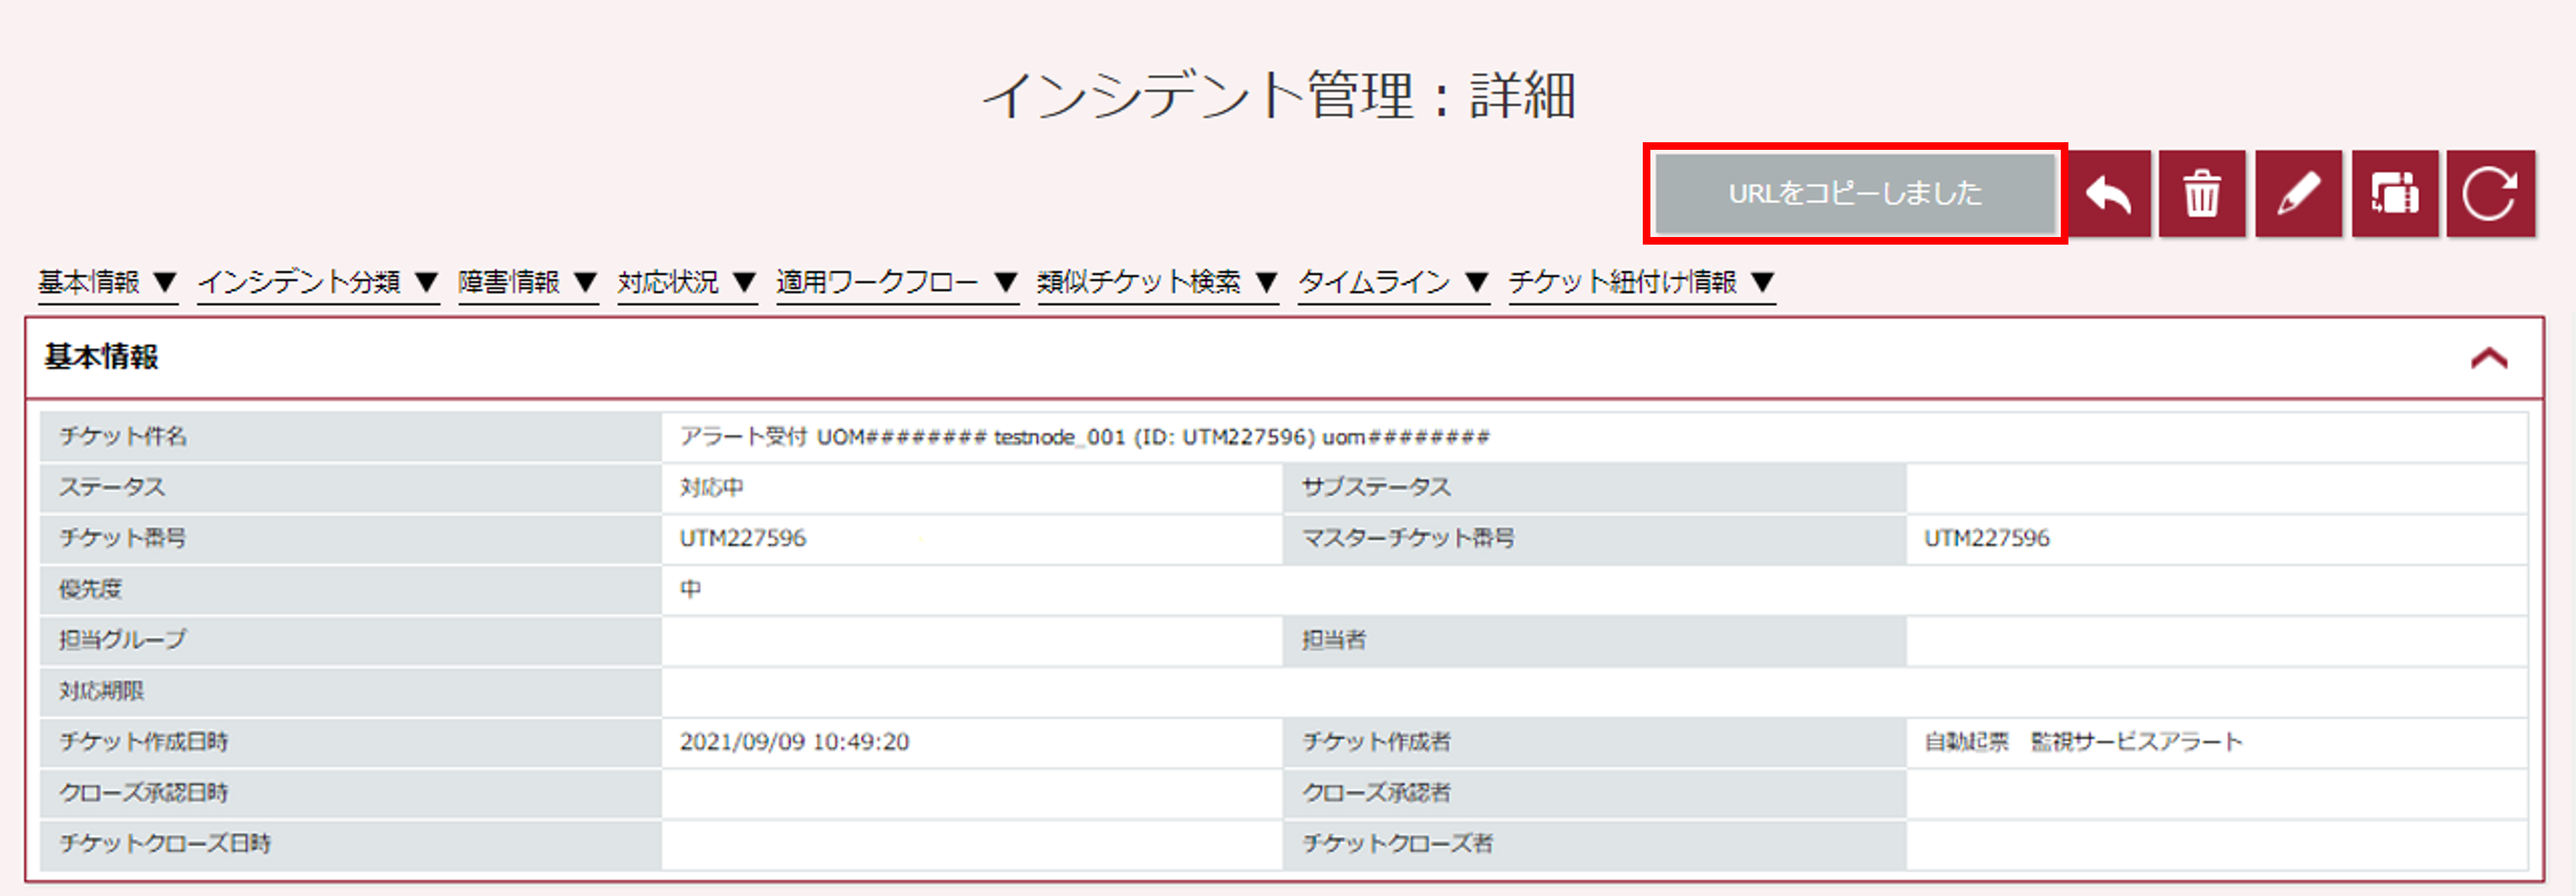Click the duplicate ticket icon button

(2395, 194)
